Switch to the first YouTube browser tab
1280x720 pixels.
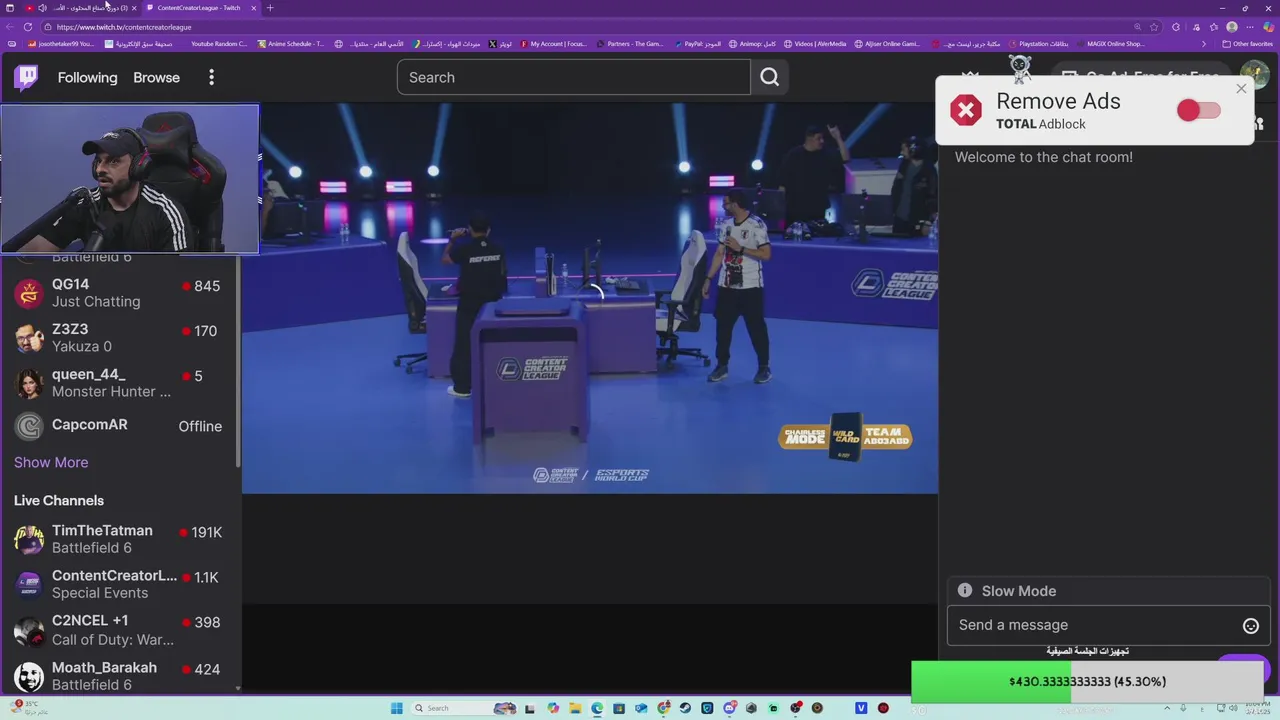(80, 8)
